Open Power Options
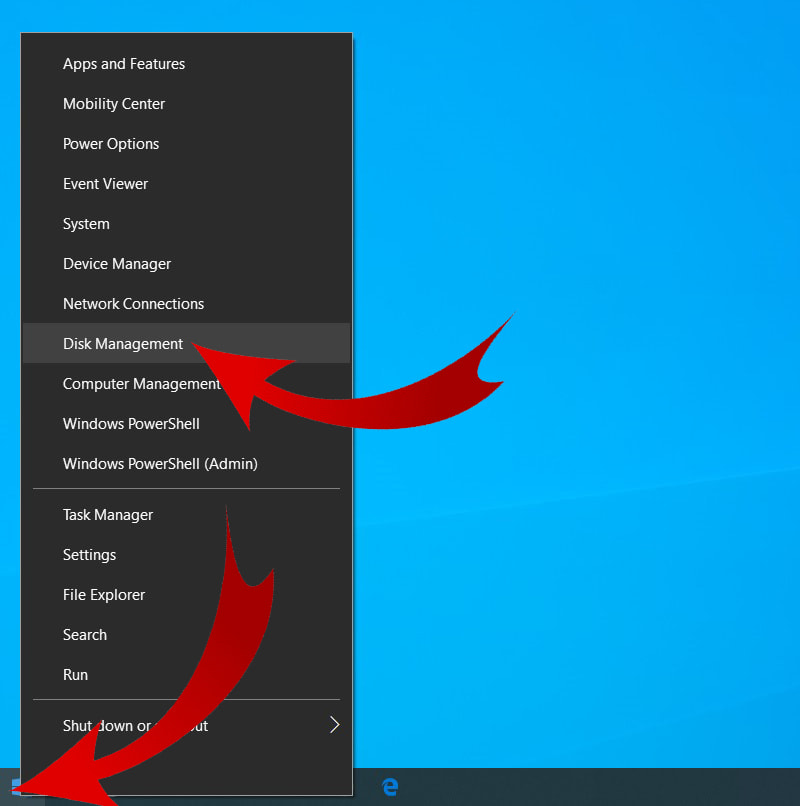Screen dimensions: 800x806 click(111, 143)
